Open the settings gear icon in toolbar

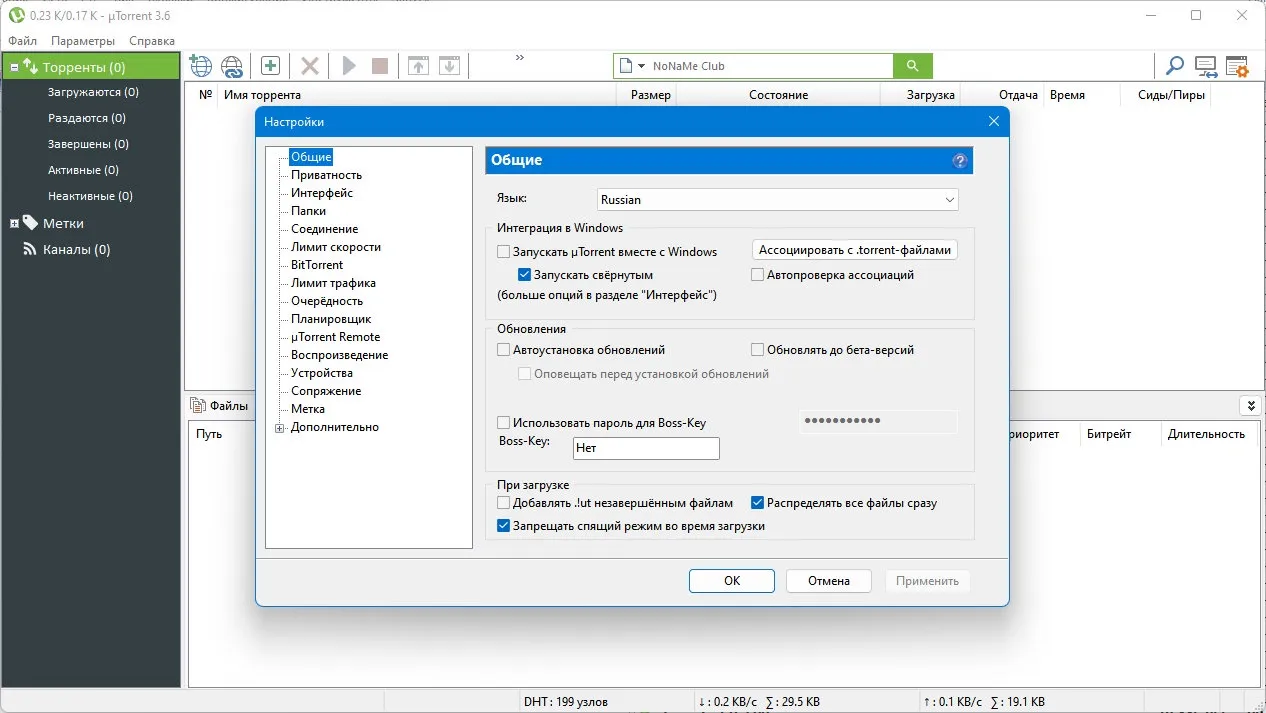click(x=1237, y=66)
